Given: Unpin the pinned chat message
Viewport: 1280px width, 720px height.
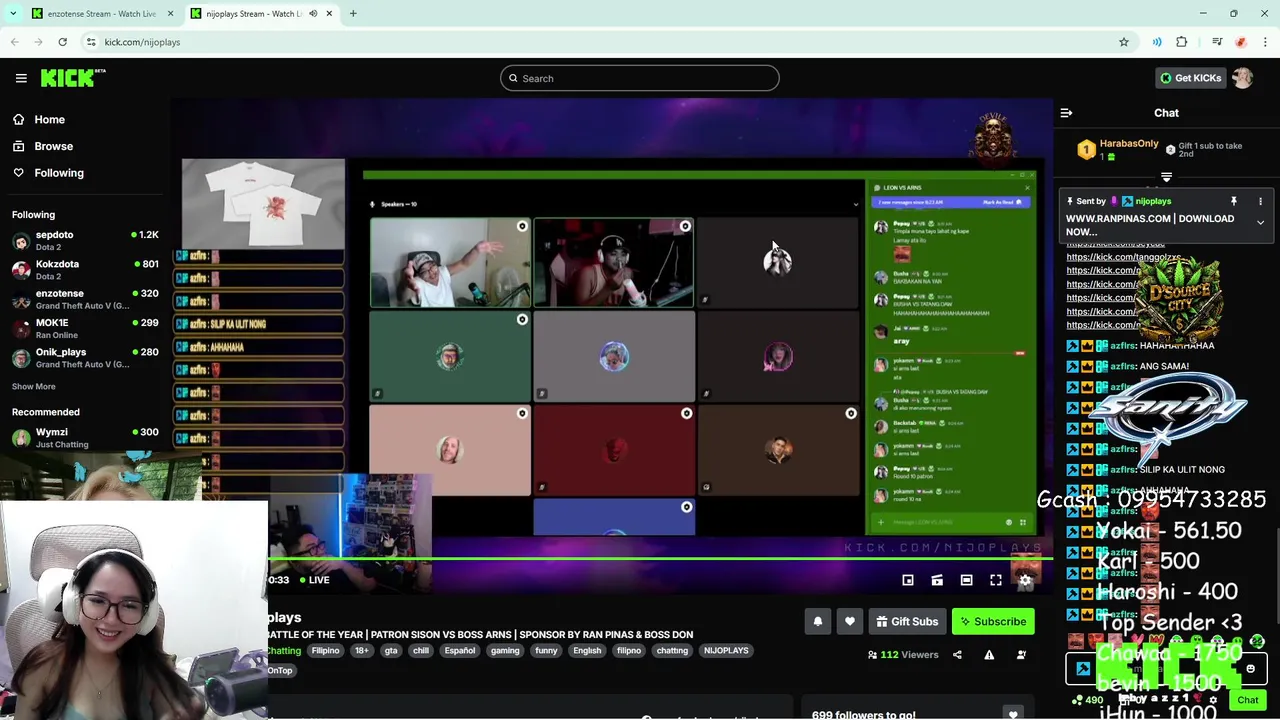Looking at the screenshot, I should coord(1234,201).
